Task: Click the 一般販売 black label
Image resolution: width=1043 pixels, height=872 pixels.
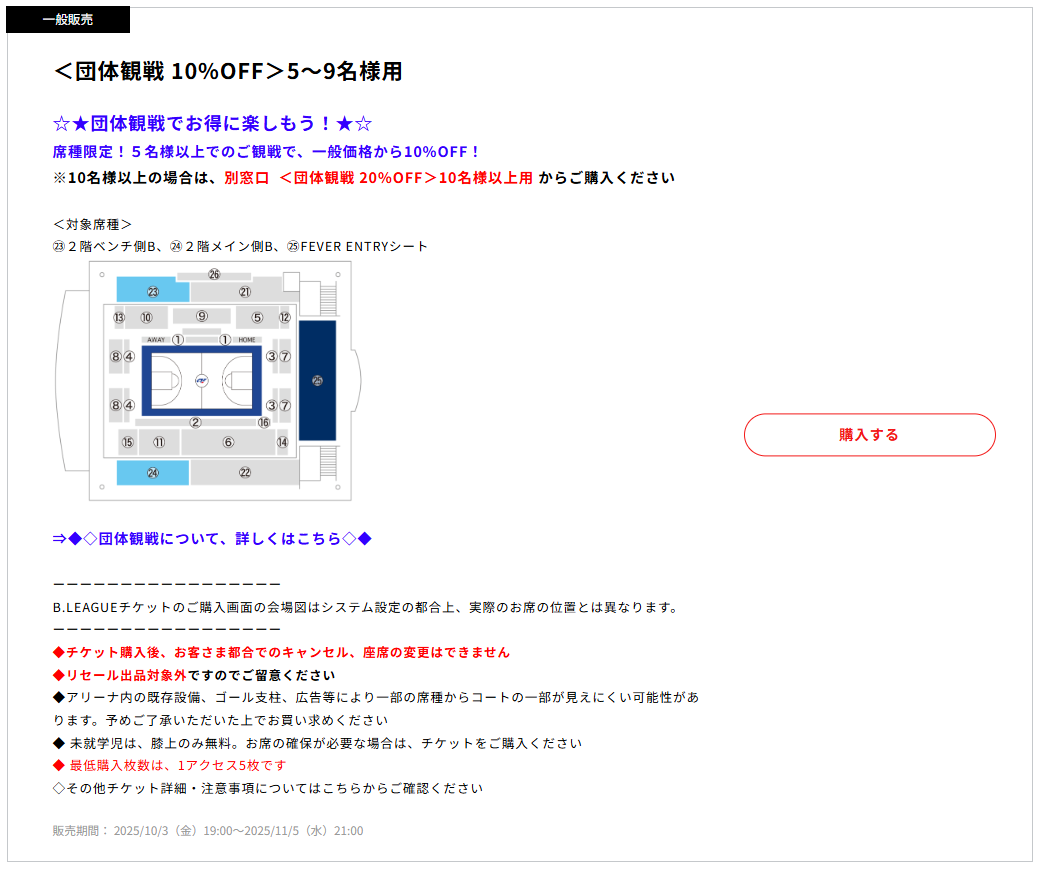Action: click(68, 19)
